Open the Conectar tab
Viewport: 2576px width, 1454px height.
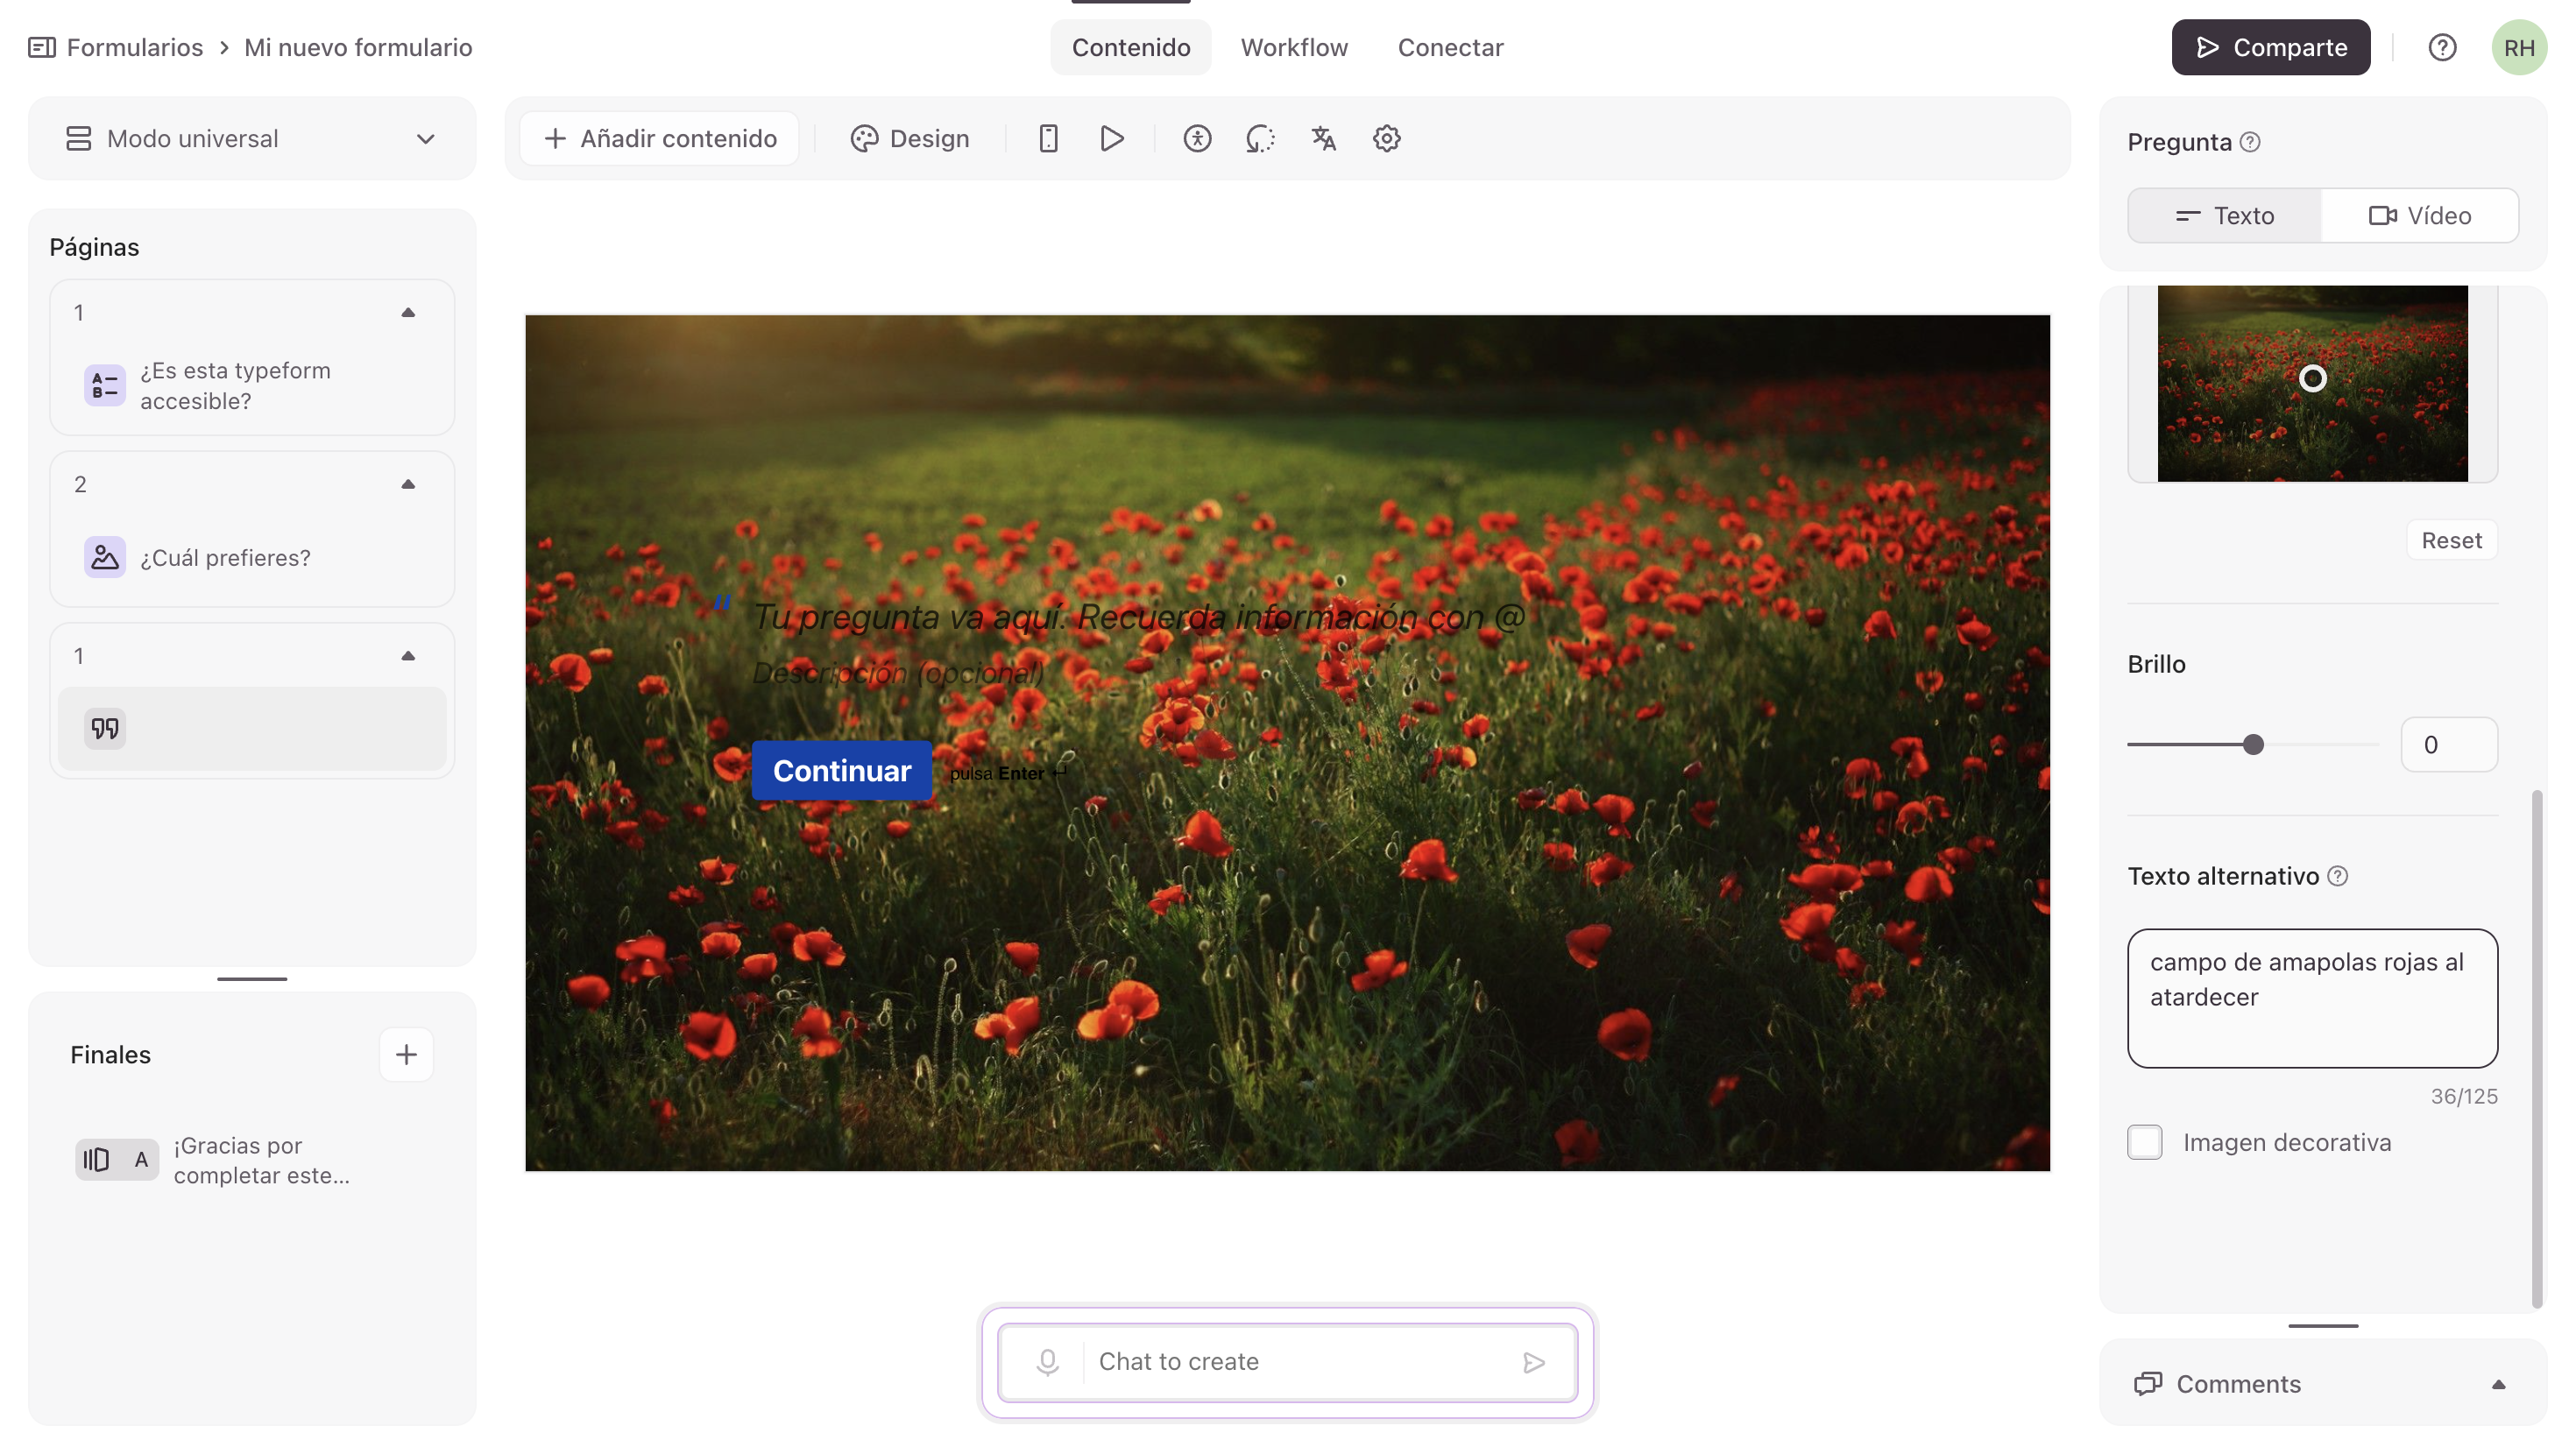coord(1450,47)
